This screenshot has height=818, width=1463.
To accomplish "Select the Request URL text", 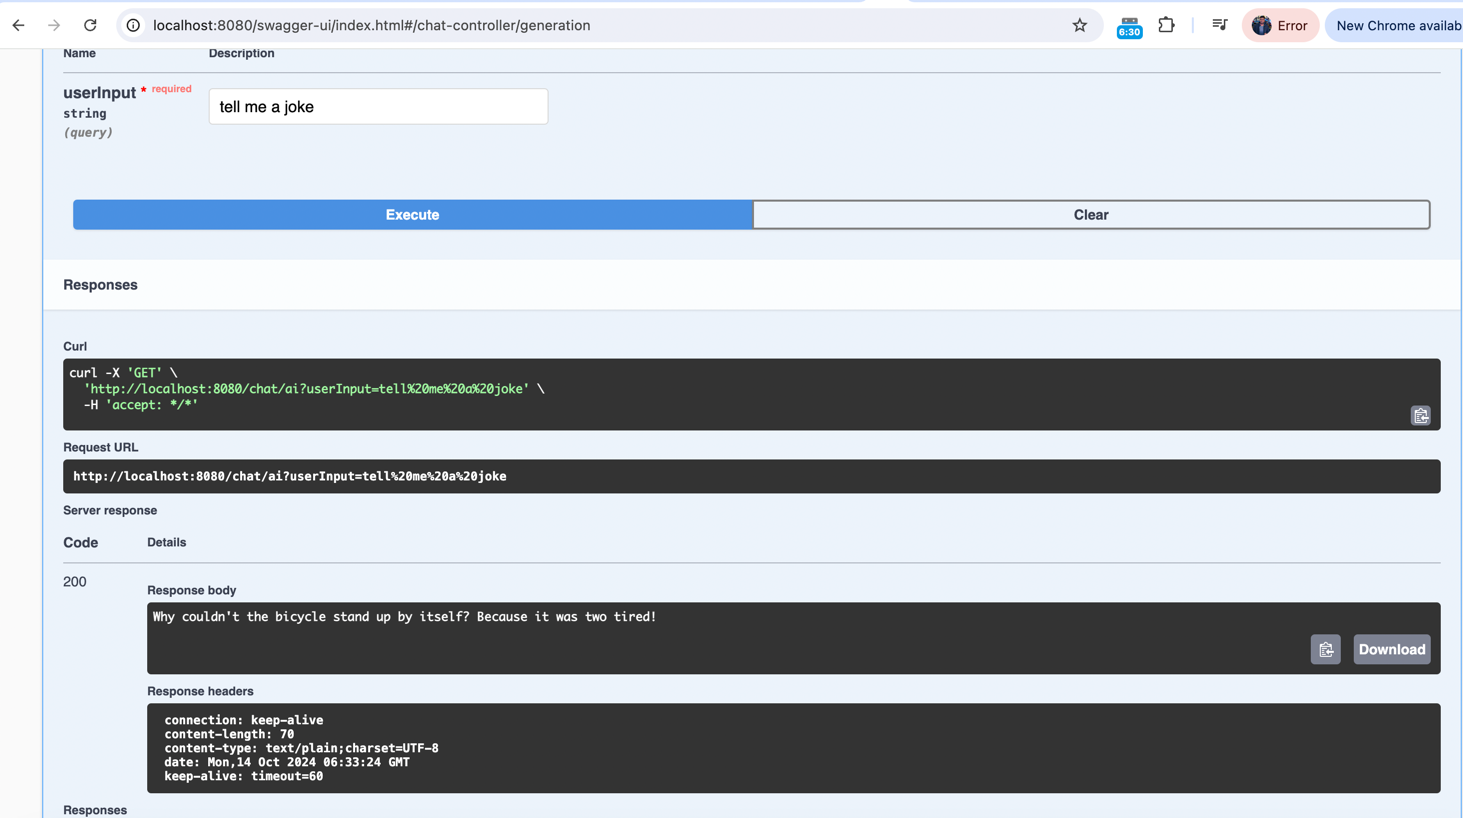I will [x=290, y=476].
